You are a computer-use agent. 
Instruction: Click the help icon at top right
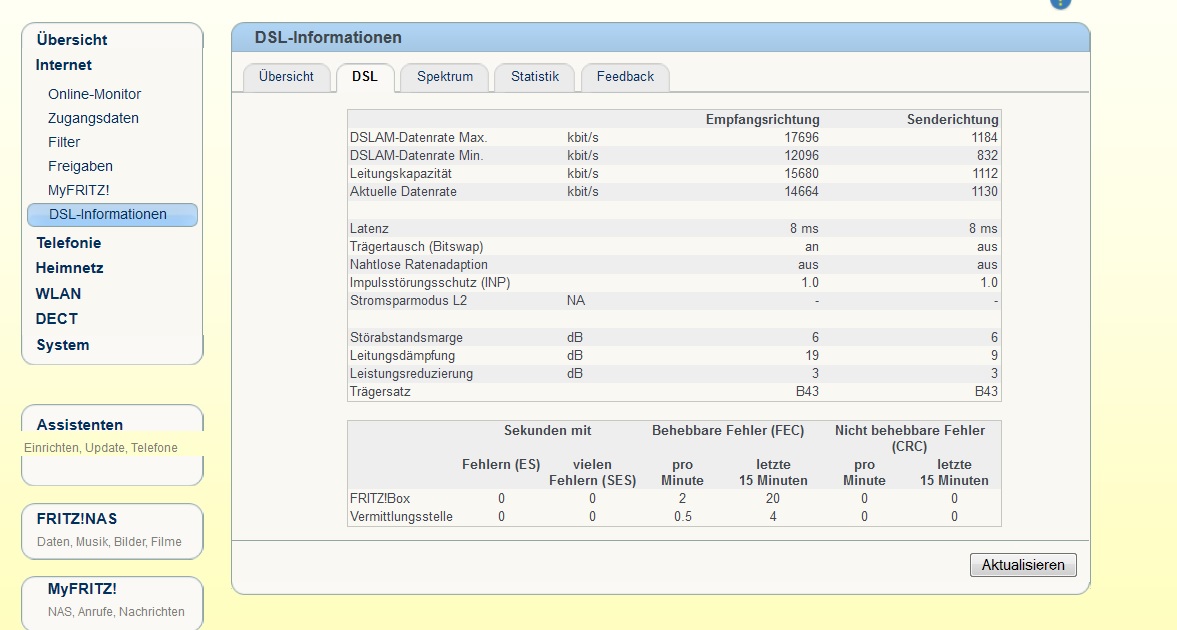point(1060,3)
